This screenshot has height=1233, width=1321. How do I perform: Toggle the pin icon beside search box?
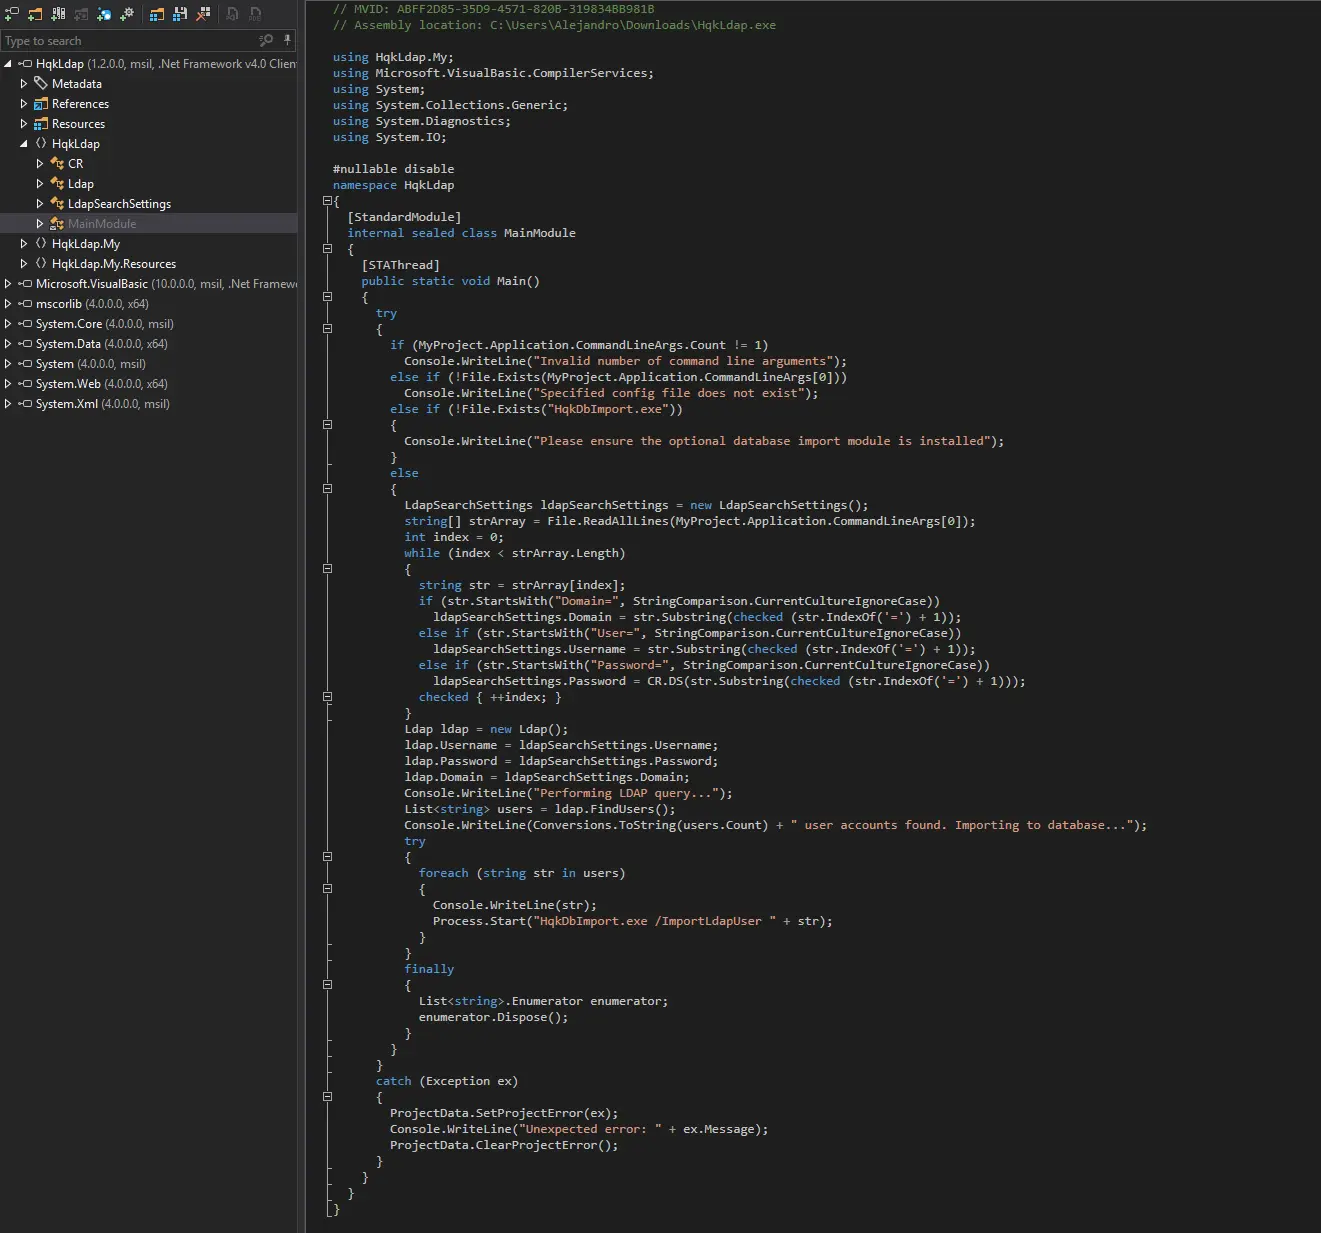pos(288,40)
